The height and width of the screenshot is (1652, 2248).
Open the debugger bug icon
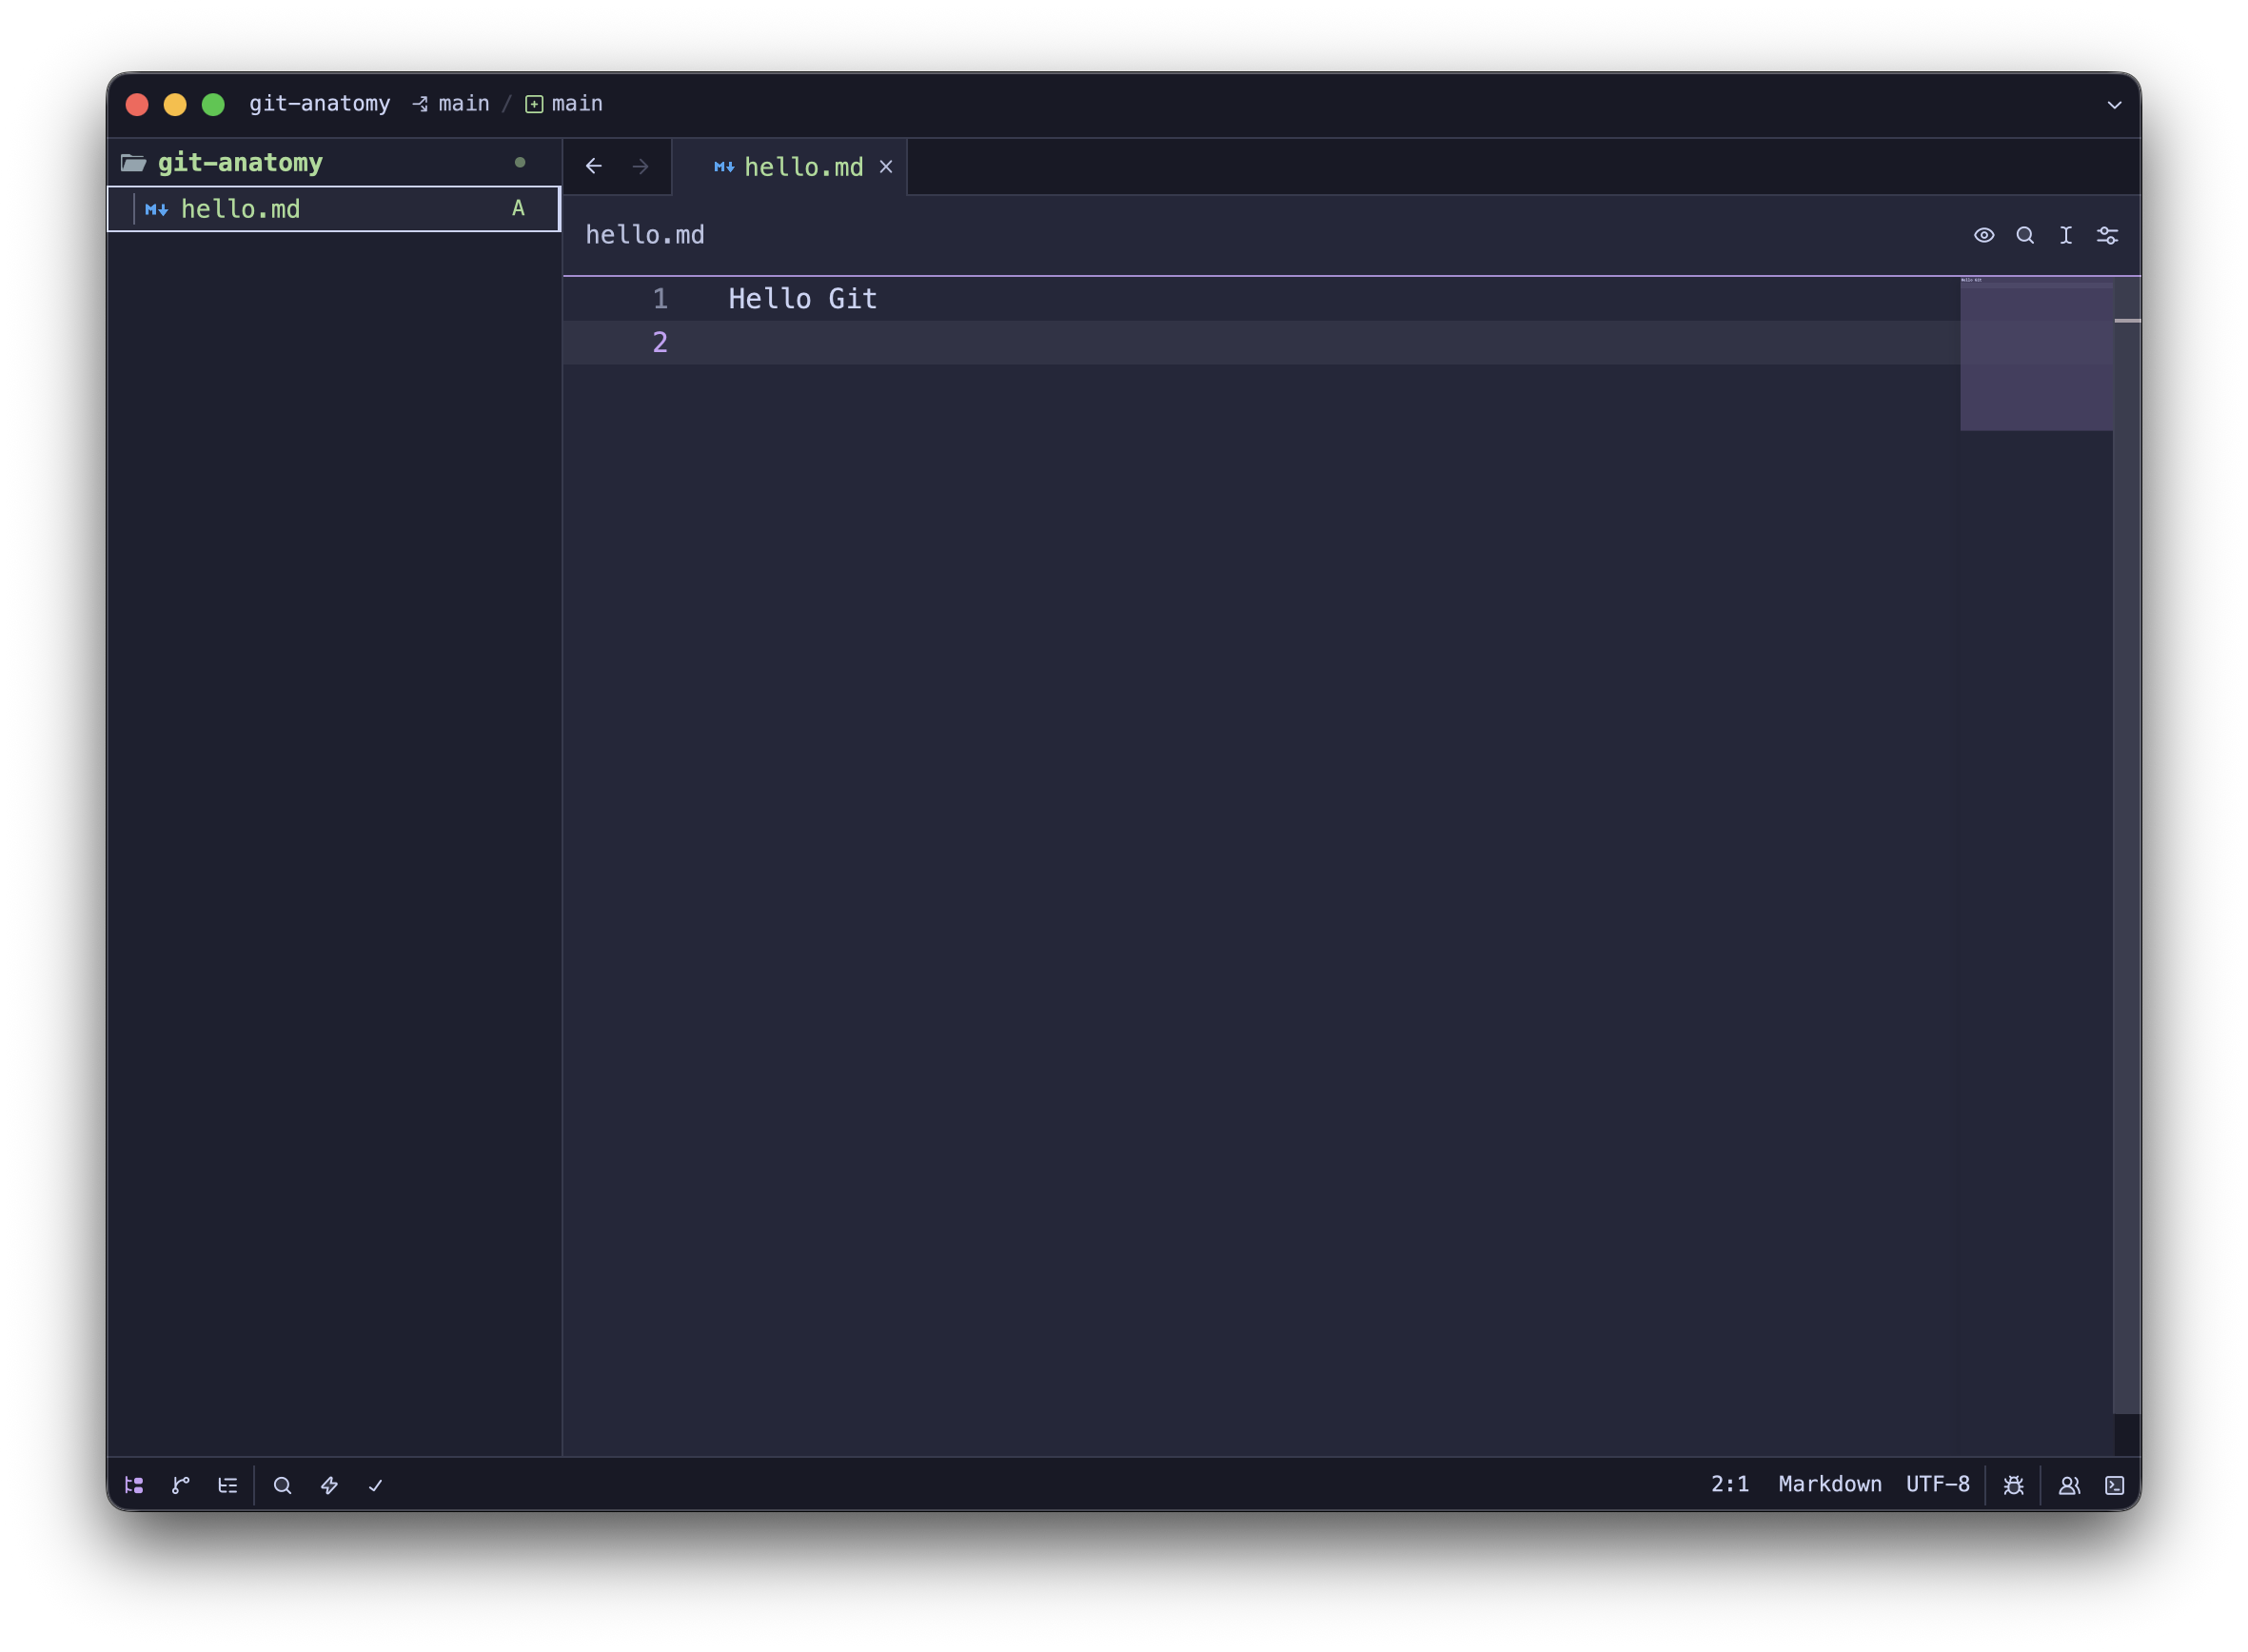[x=2014, y=1485]
